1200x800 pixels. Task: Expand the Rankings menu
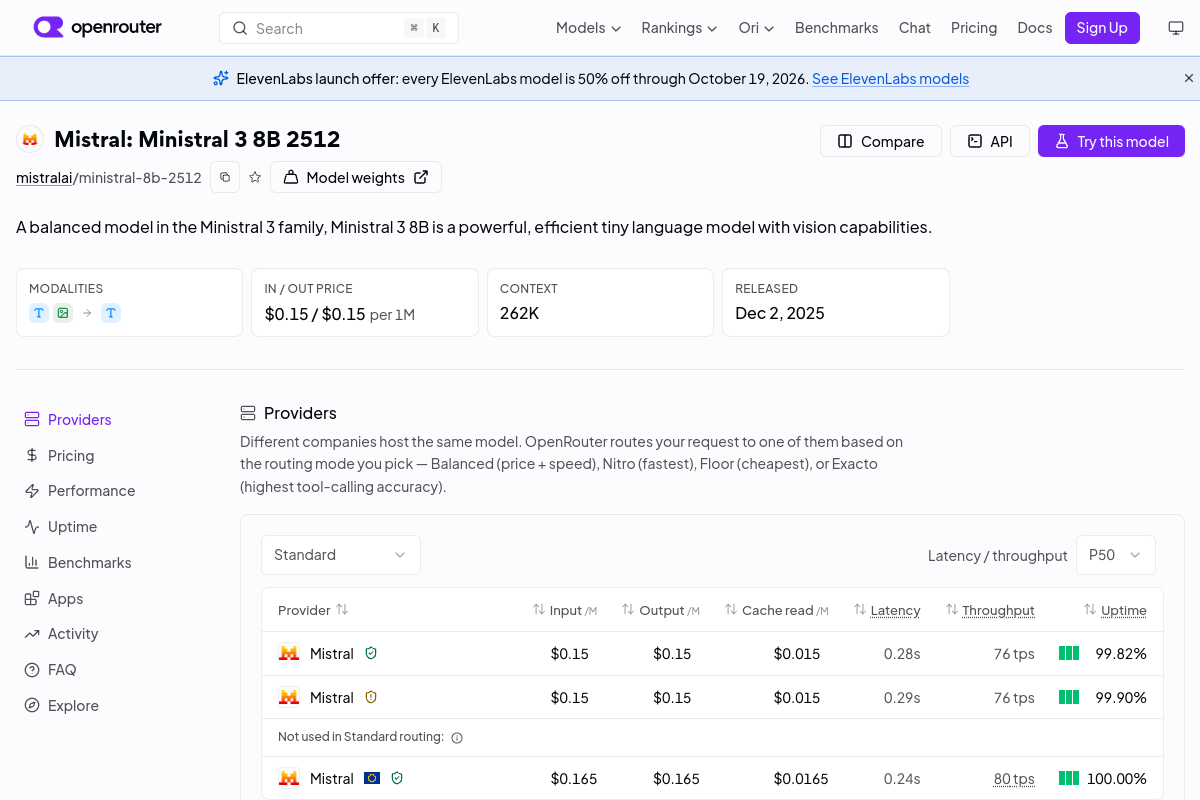(x=679, y=28)
